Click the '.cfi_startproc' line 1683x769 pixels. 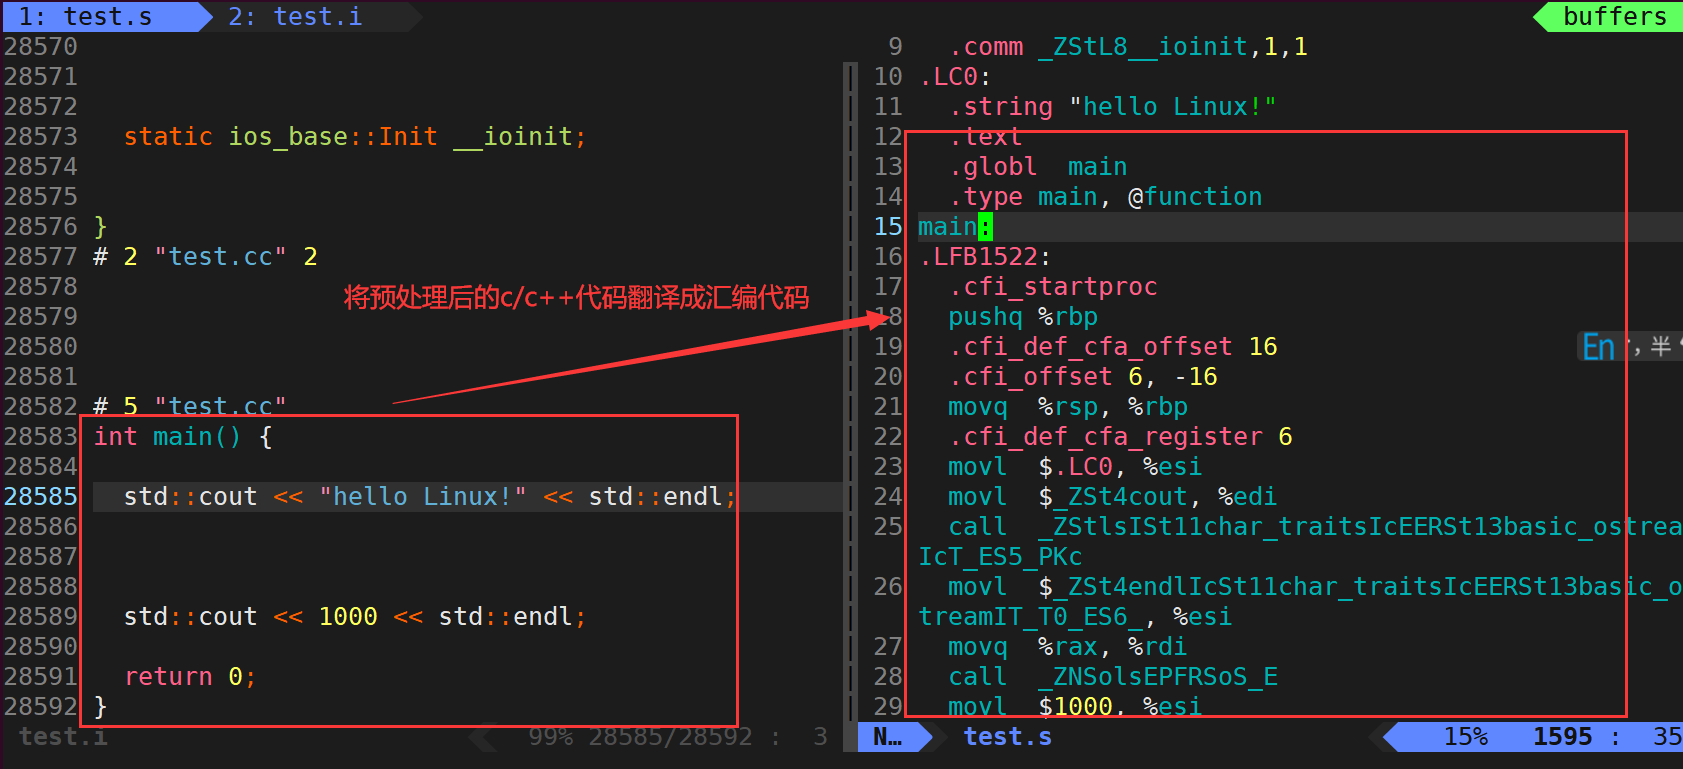1053,287
